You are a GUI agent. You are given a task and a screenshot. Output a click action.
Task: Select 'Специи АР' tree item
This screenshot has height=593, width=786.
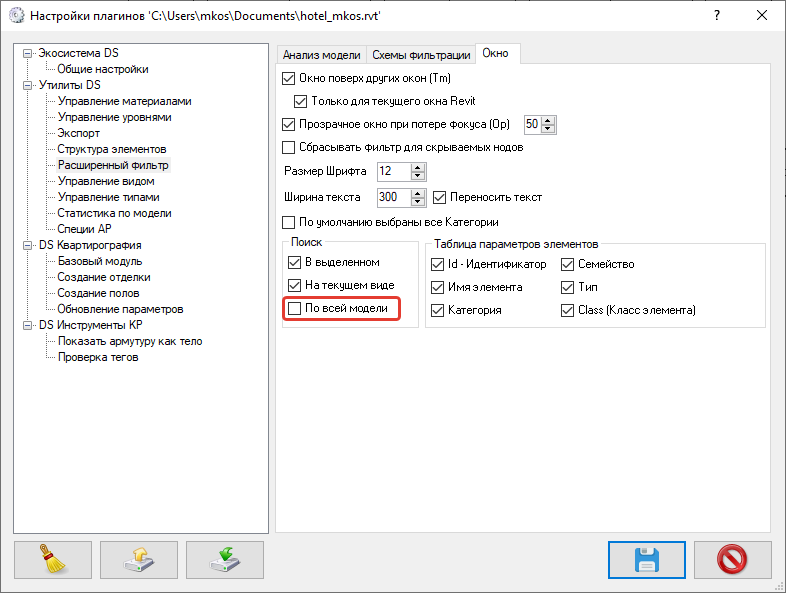pos(84,229)
